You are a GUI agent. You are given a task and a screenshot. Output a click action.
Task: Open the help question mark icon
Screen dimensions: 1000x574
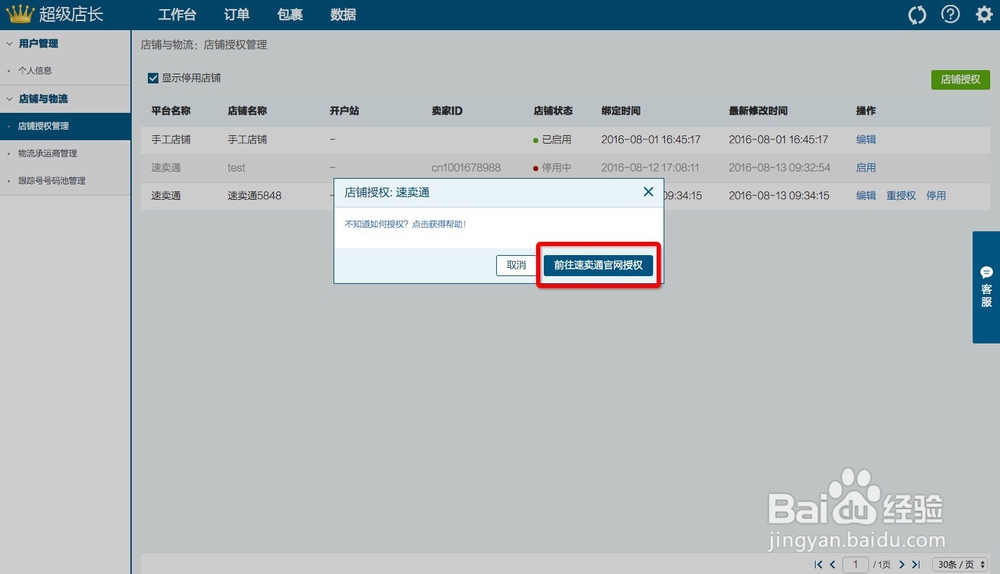950,14
